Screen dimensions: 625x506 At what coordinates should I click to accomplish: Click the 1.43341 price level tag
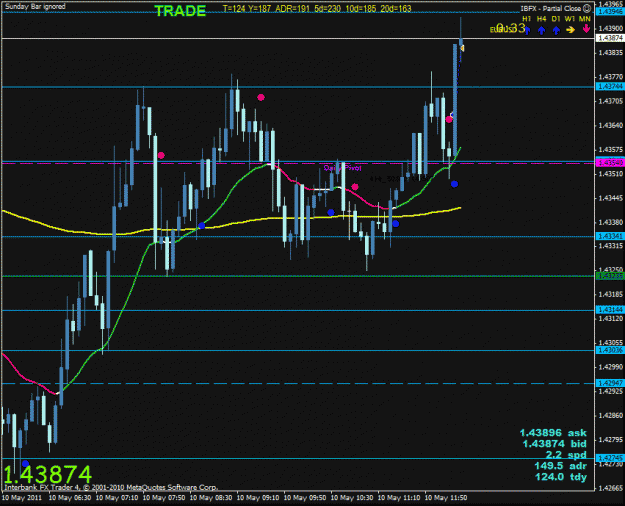610,236
